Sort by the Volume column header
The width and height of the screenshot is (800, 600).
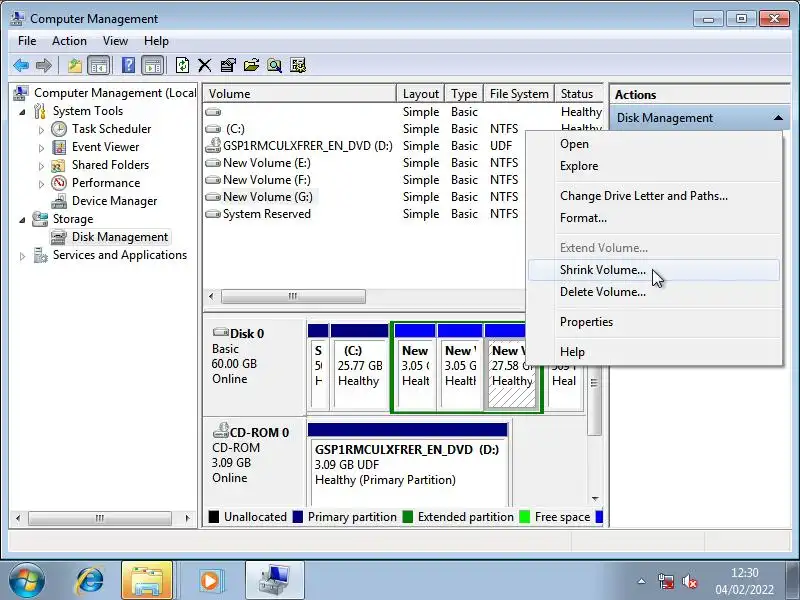[300, 94]
